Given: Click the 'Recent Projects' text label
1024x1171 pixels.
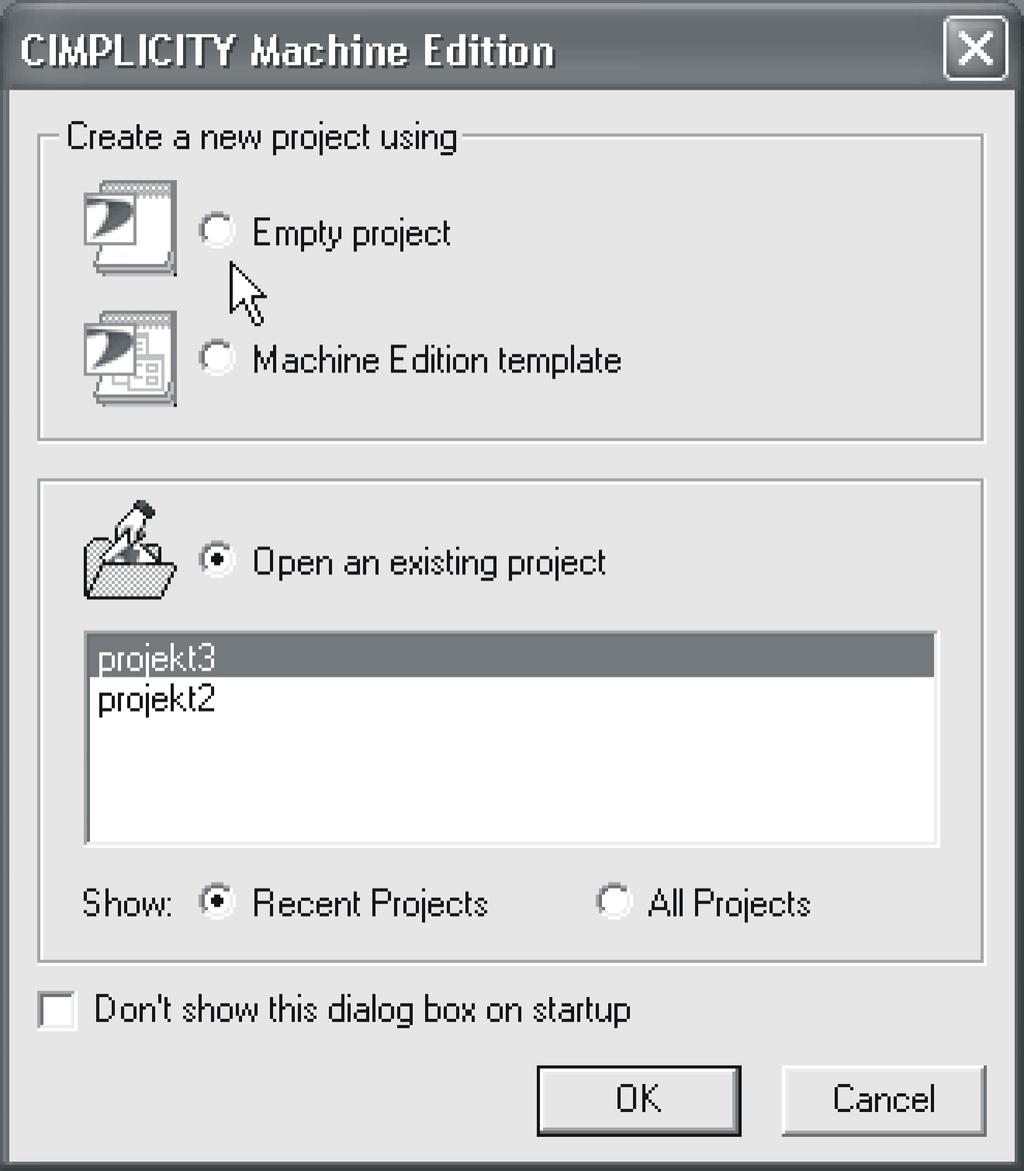Looking at the screenshot, I should point(370,903).
